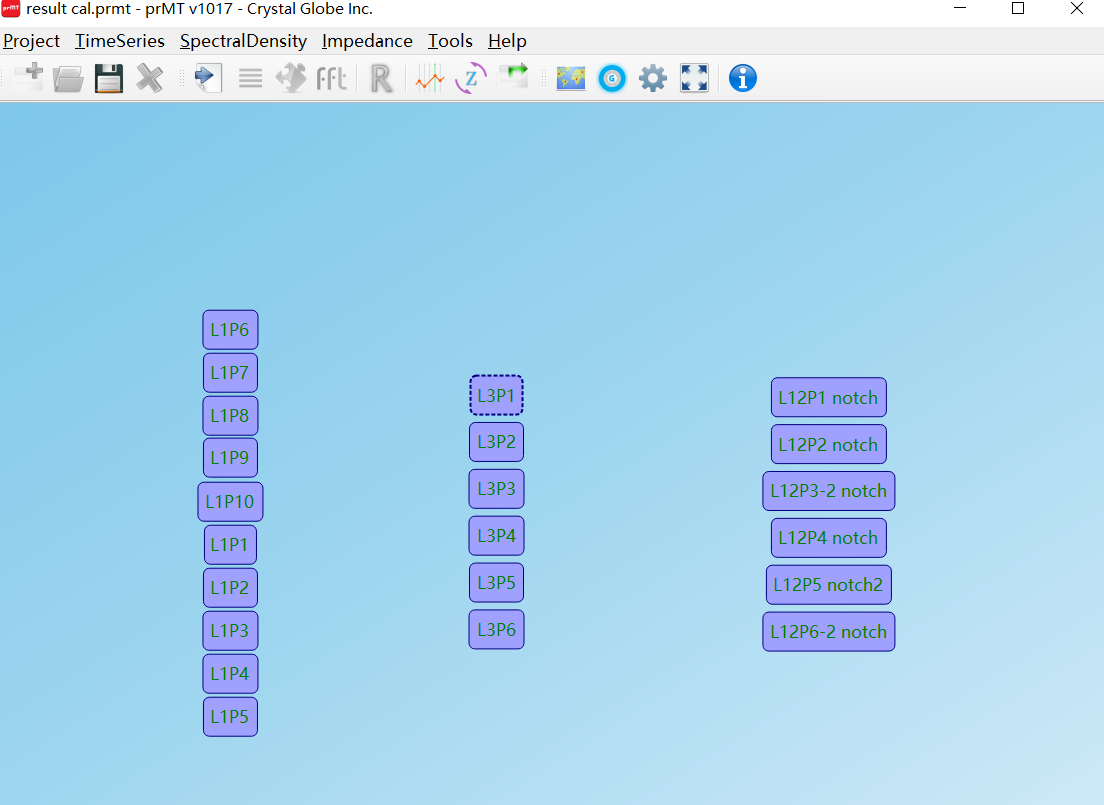
Task: Select the L3P6 station node
Action: pyautogui.click(x=496, y=630)
